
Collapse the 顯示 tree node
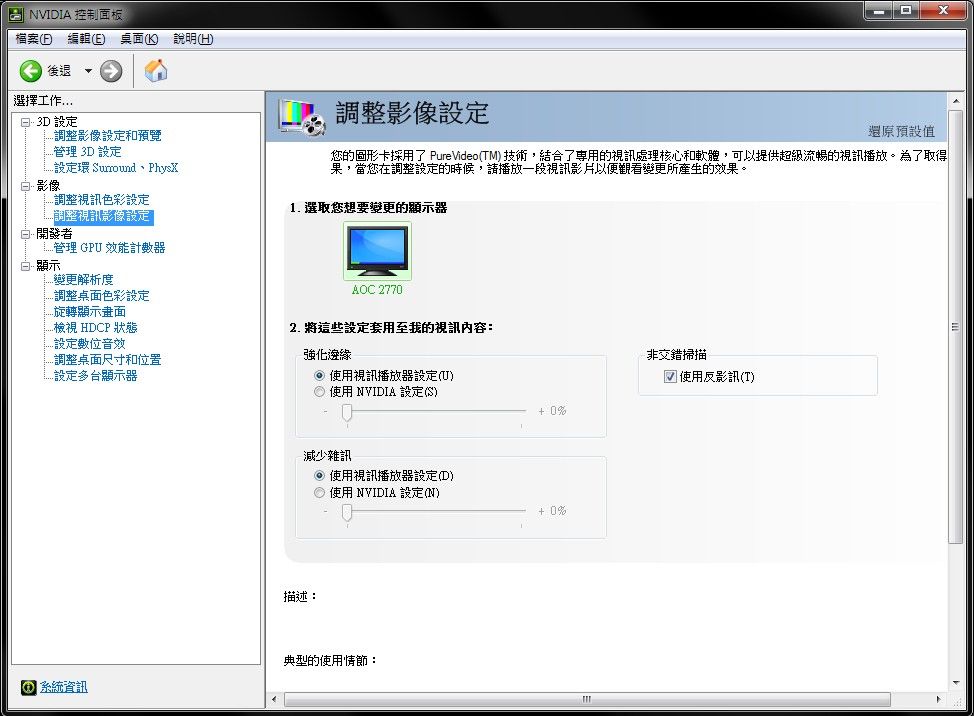point(26,266)
